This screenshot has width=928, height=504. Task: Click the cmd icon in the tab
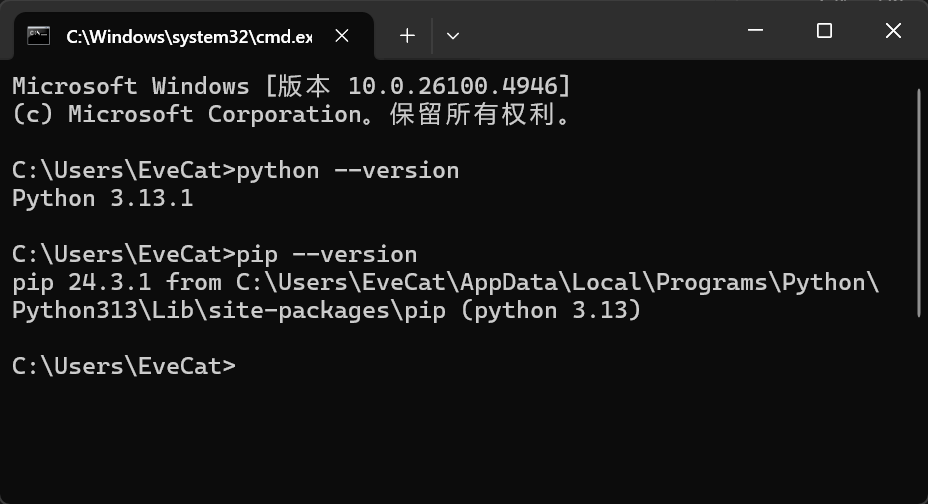tap(39, 36)
